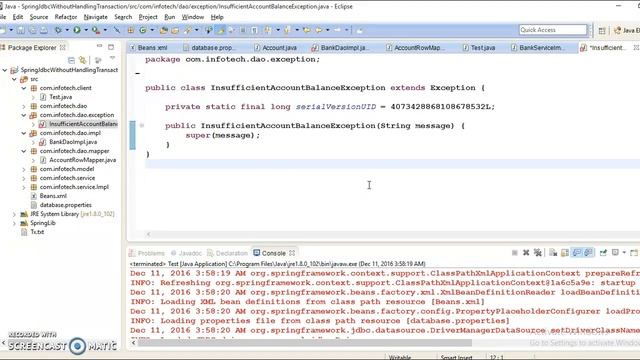Open the Refactor menu

[x=66, y=17]
